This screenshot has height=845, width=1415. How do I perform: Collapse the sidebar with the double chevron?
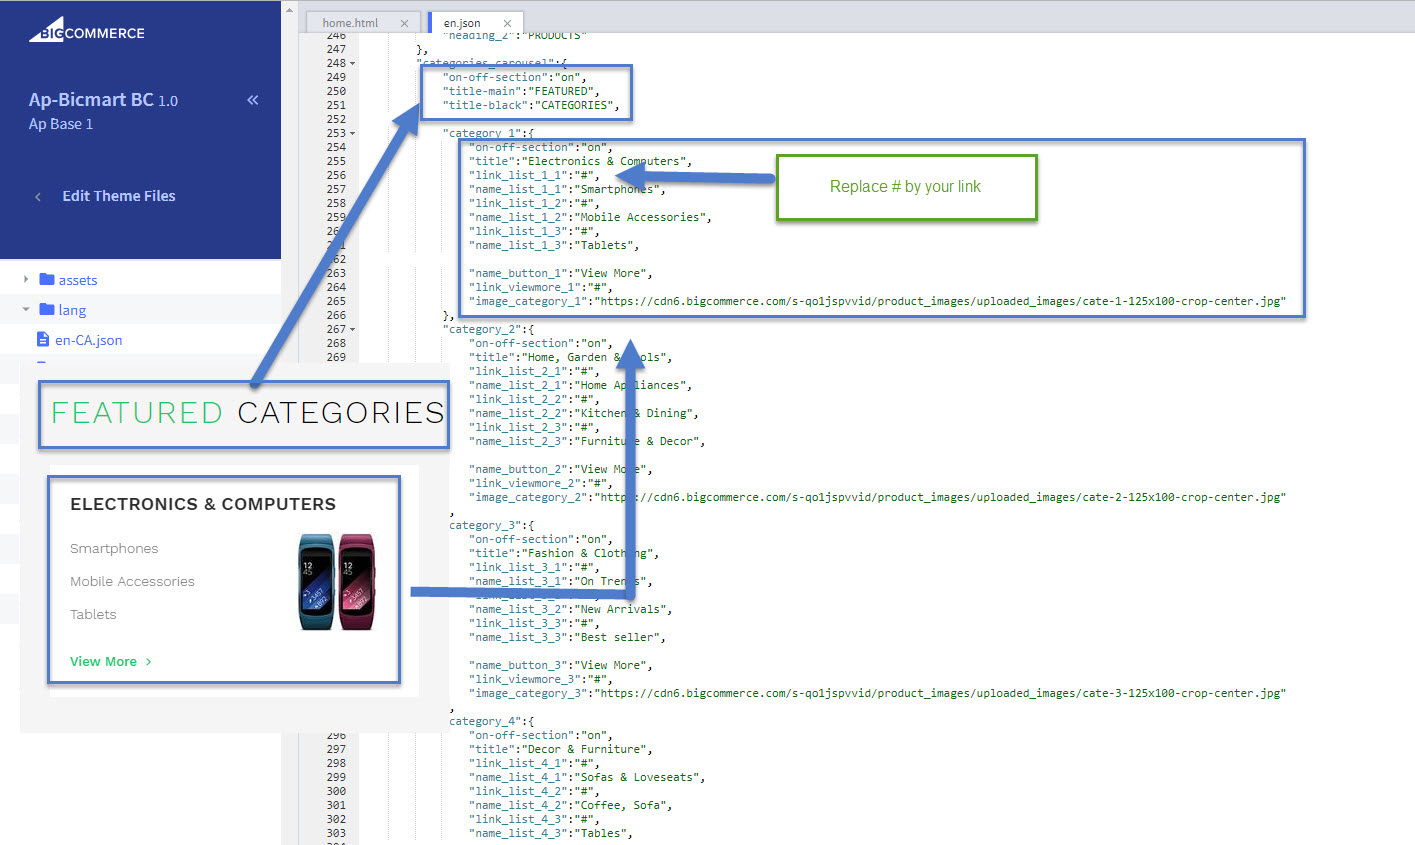tap(253, 100)
